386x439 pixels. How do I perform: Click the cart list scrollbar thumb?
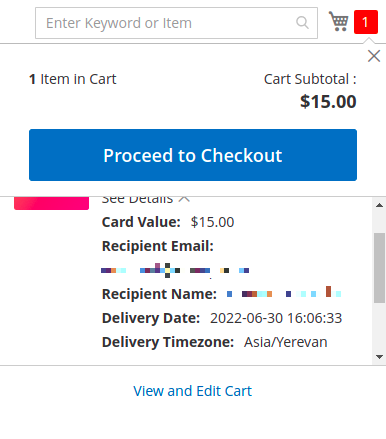tap(379, 268)
